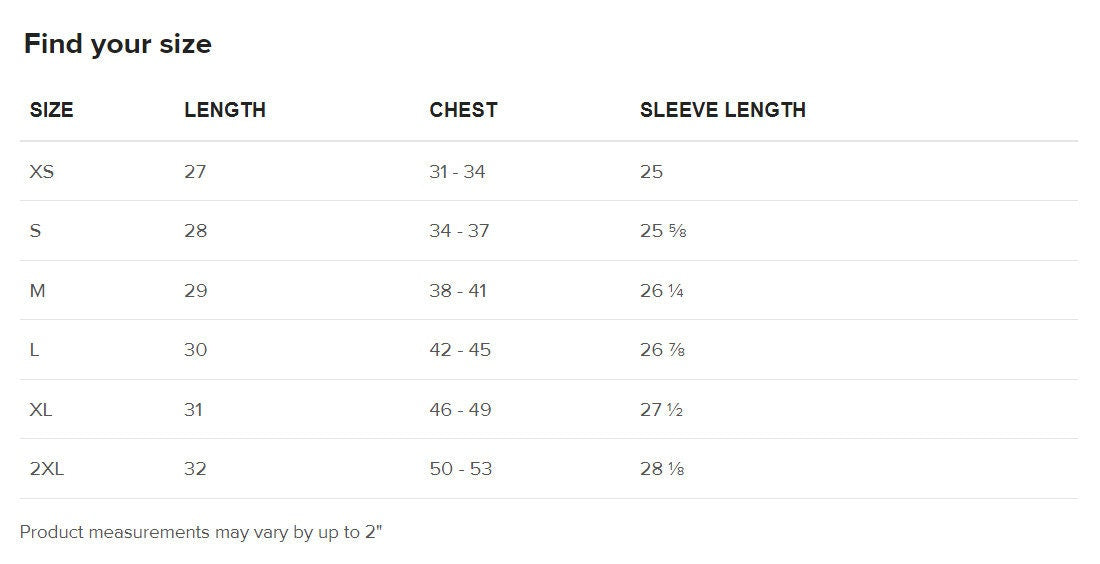The image size is (1100, 564).
Task: Click the CHEST column header
Action: tap(463, 110)
